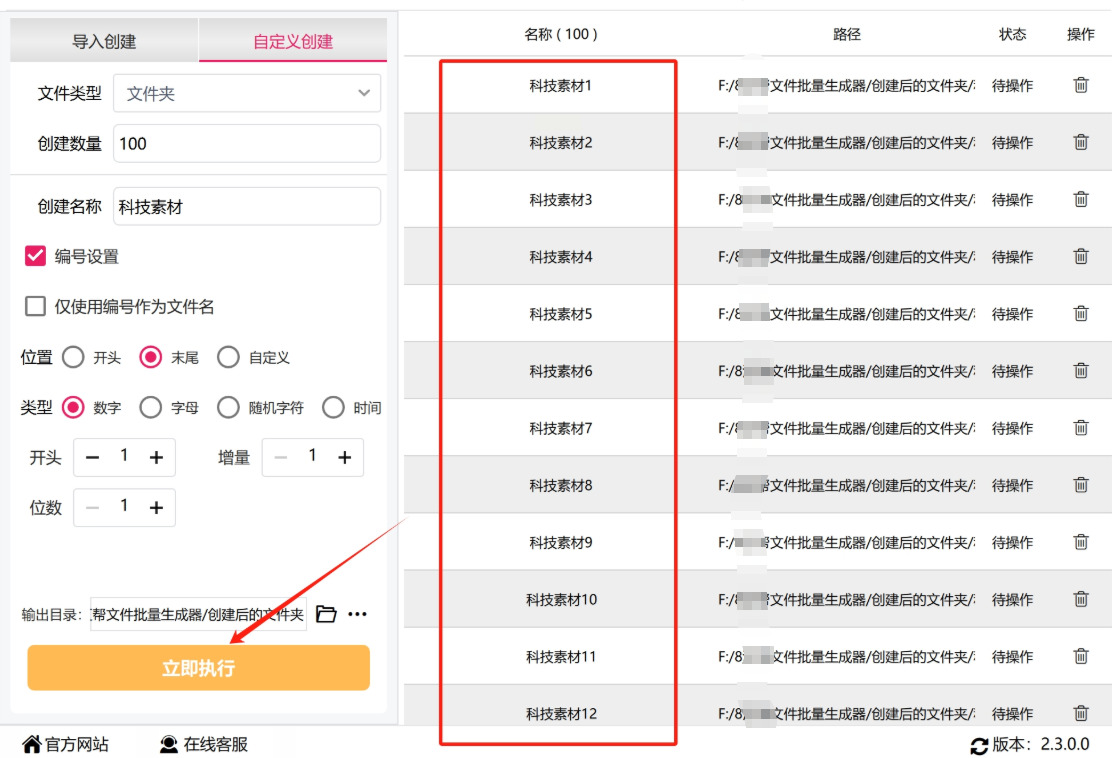Screen dimensions: 1112x758
Task: Uncheck the 编号设置 checkbox
Action: coord(36,256)
